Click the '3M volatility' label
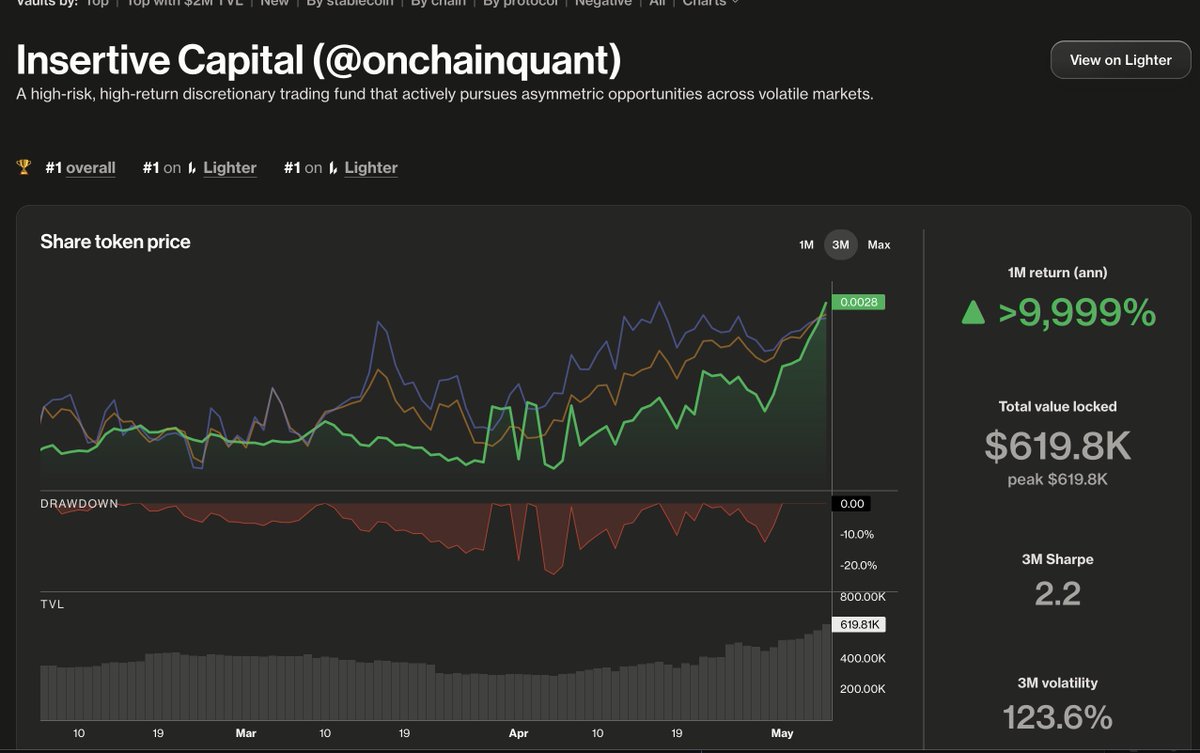Viewport: 1200px width, 753px height. 1057,683
